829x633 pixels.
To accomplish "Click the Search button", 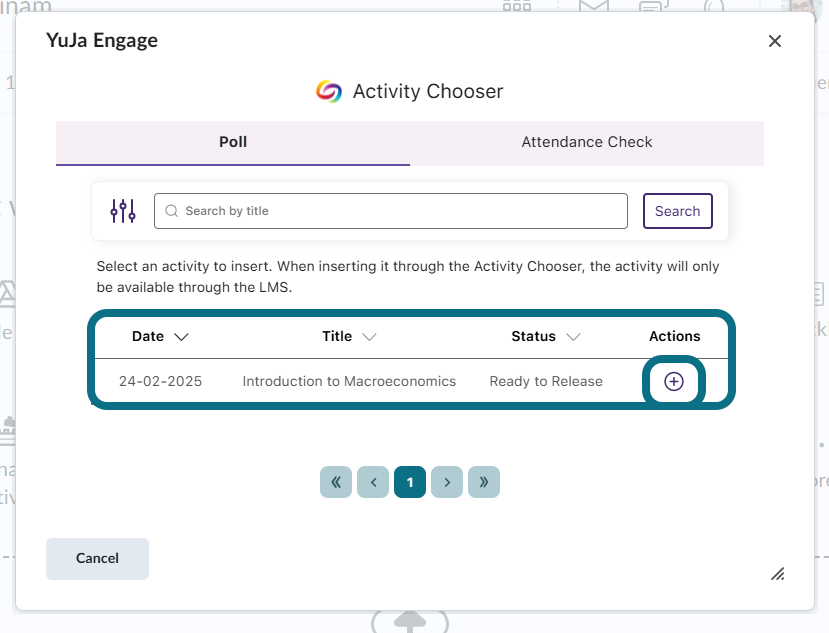I will (x=677, y=211).
